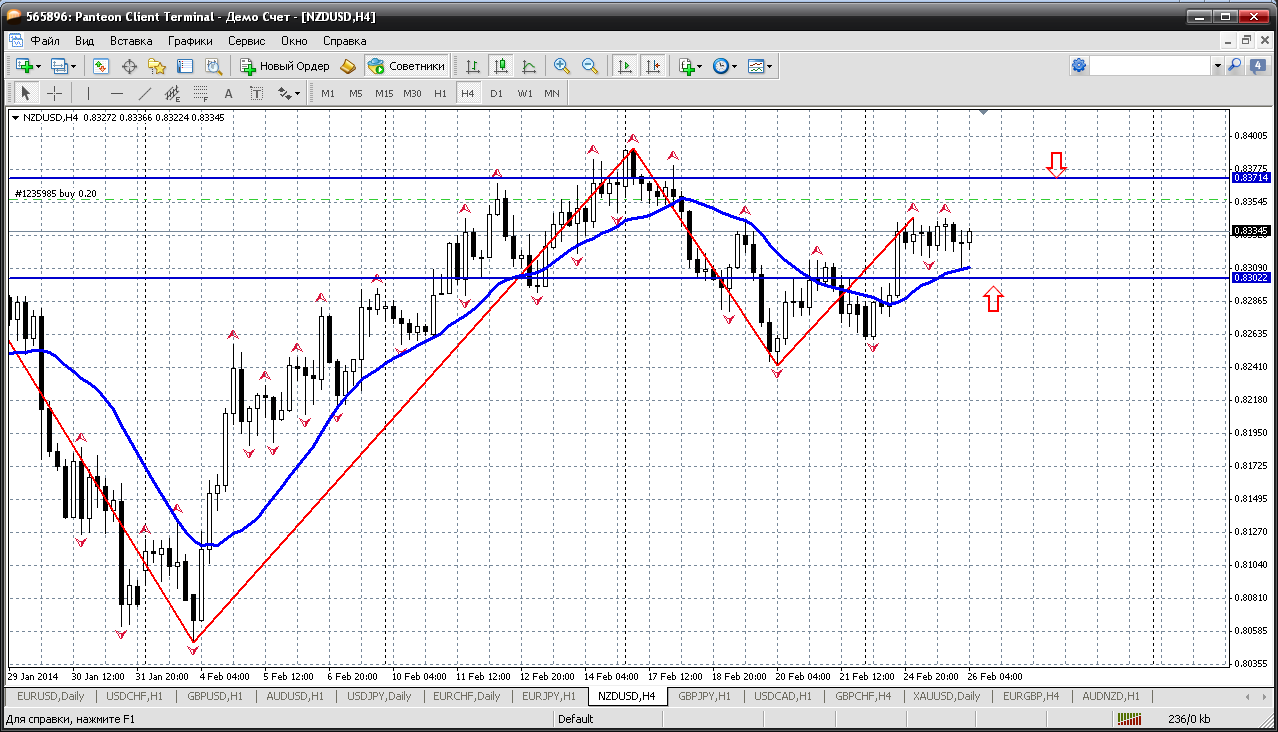The image size is (1278, 732).
Task: Expand the arrows tool dropdown
Action: [298, 93]
